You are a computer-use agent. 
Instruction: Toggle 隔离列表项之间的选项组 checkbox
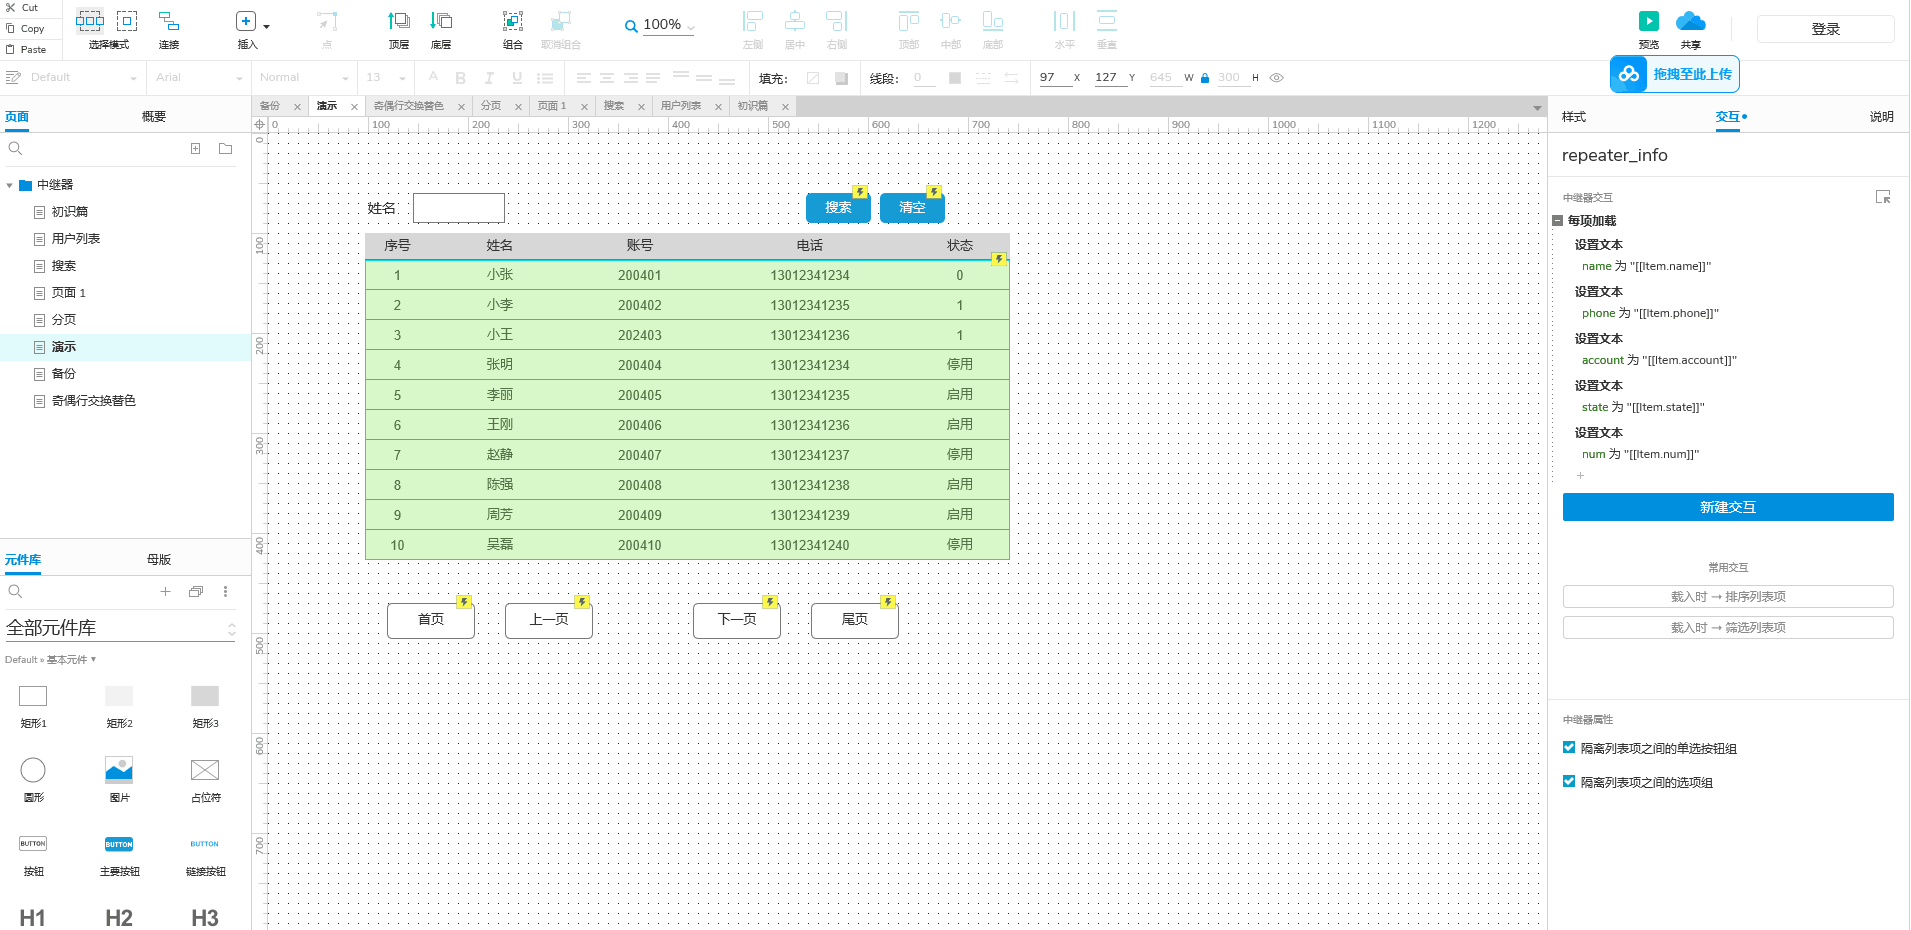point(1569,781)
